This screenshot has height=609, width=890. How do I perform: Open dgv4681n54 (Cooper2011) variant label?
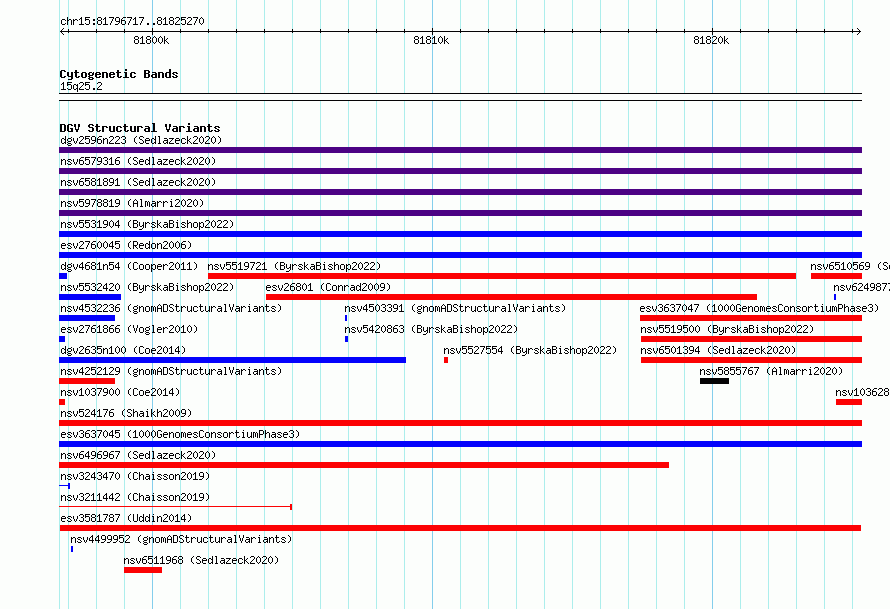click(129, 266)
